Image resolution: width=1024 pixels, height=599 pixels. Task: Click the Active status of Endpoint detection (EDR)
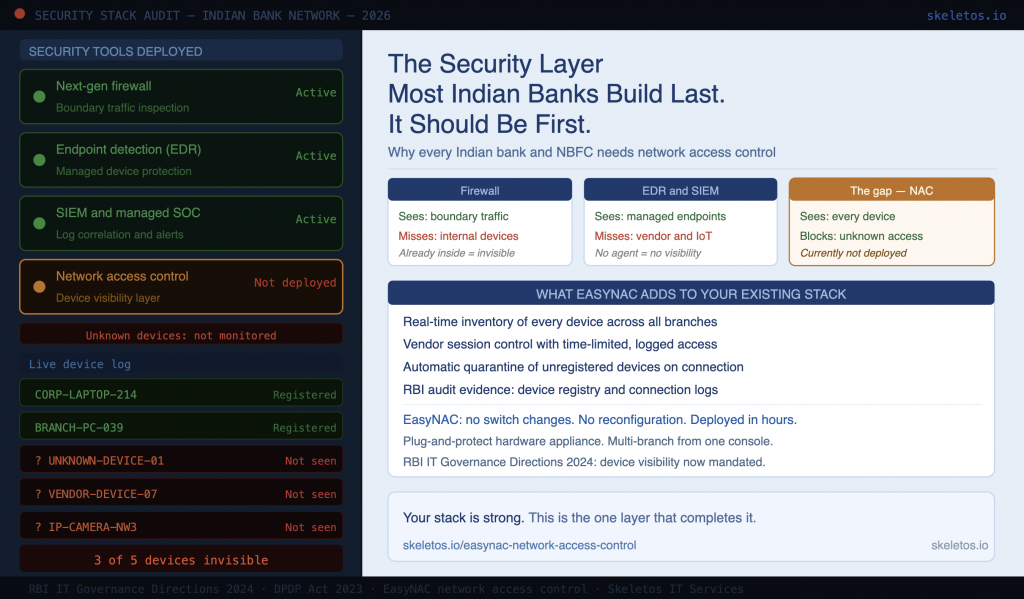pyautogui.click(x=316, y=155)
